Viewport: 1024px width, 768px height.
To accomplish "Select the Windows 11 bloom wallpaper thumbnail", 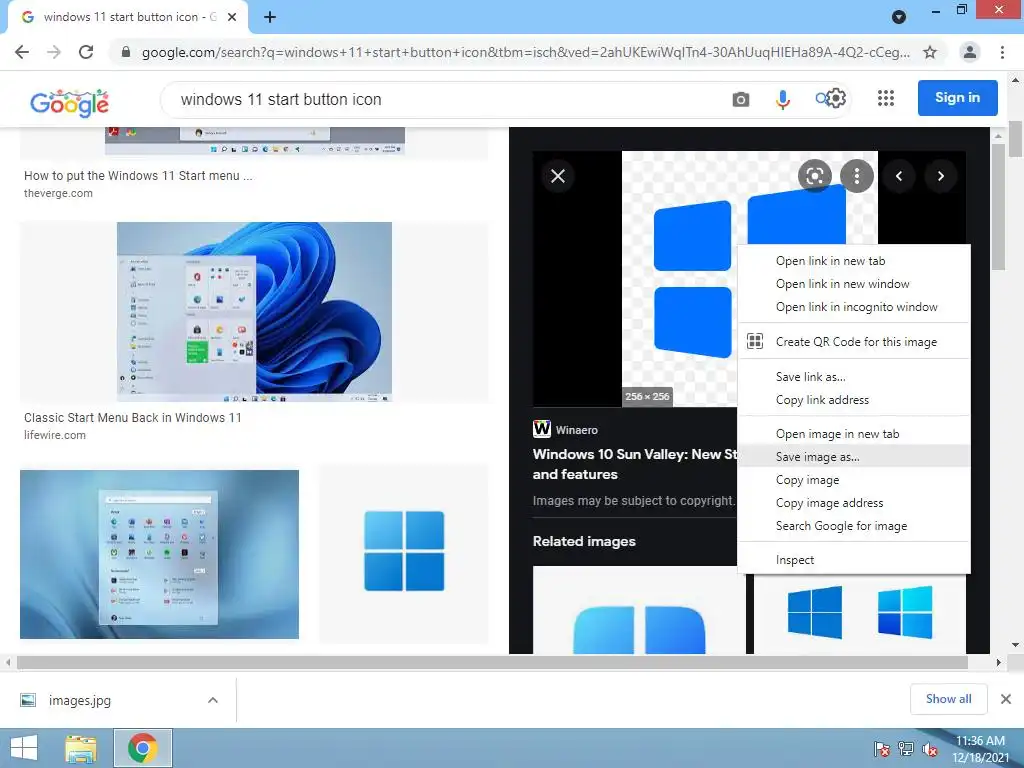I will coord(254,312).
